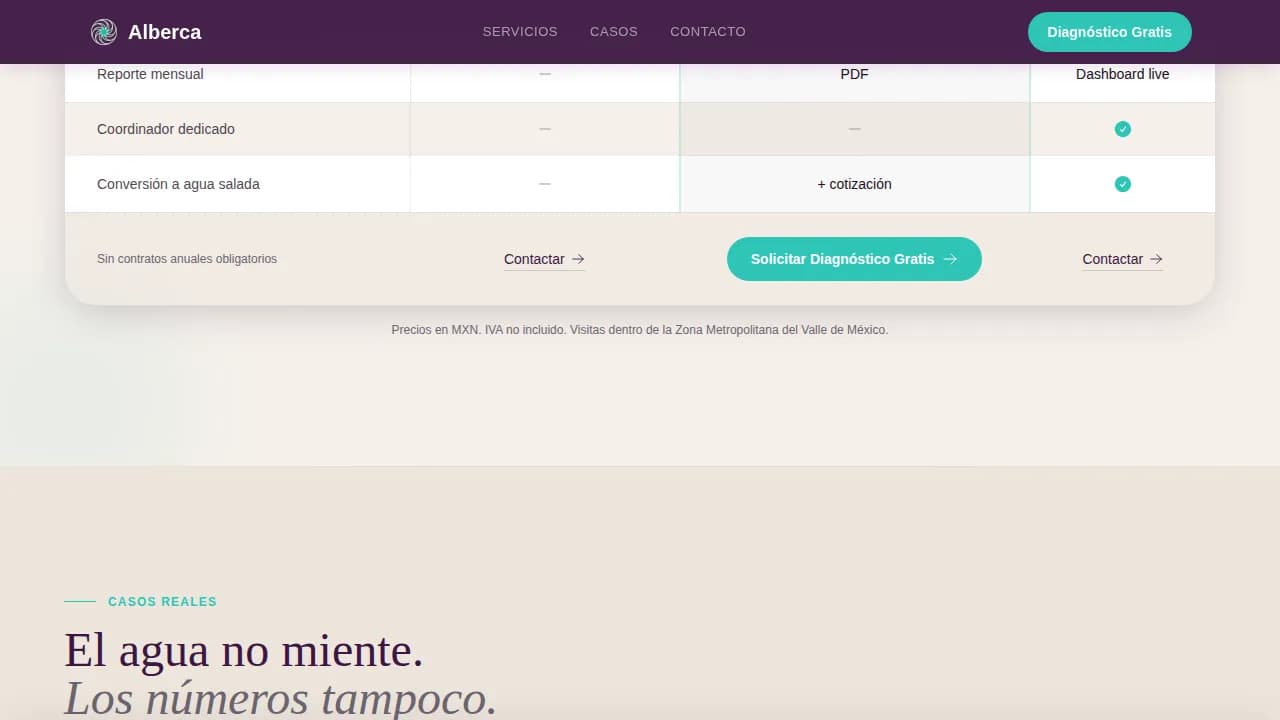Click the Diagnóstico Gratis header button

1110,32
